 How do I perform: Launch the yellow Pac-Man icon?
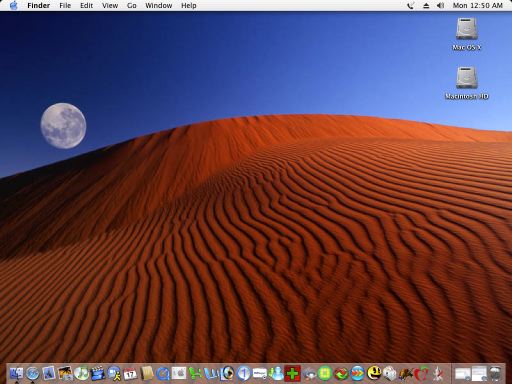pyautogui.click(x=374, y=373)
